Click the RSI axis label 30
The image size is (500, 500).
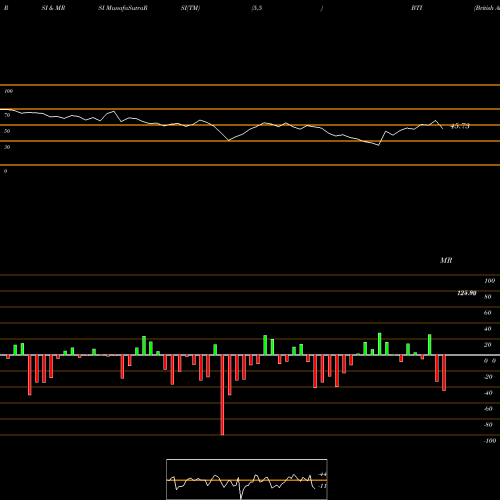(x=7, y=147)
